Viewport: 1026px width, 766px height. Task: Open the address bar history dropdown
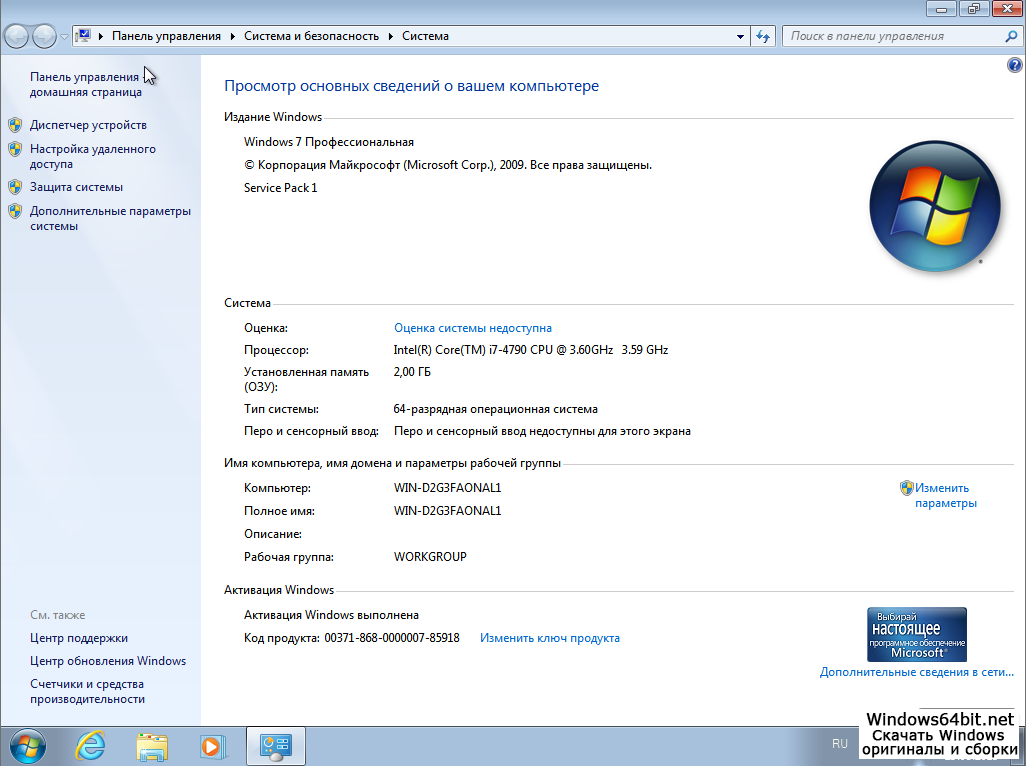[x=740, y=37]
